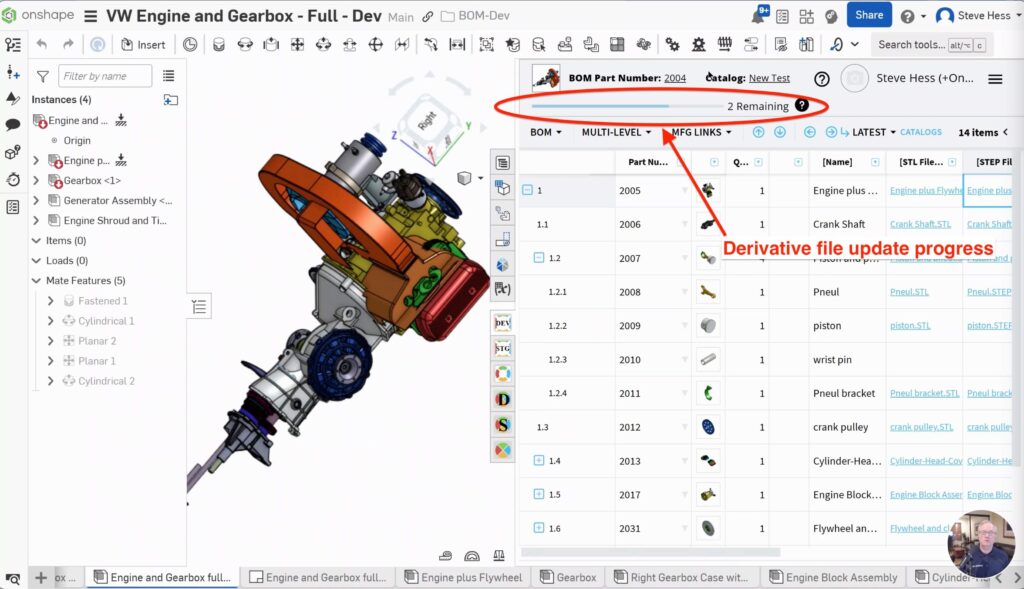
Task: Click the STG icon in the side strip
Action: [x=503, y=348]
